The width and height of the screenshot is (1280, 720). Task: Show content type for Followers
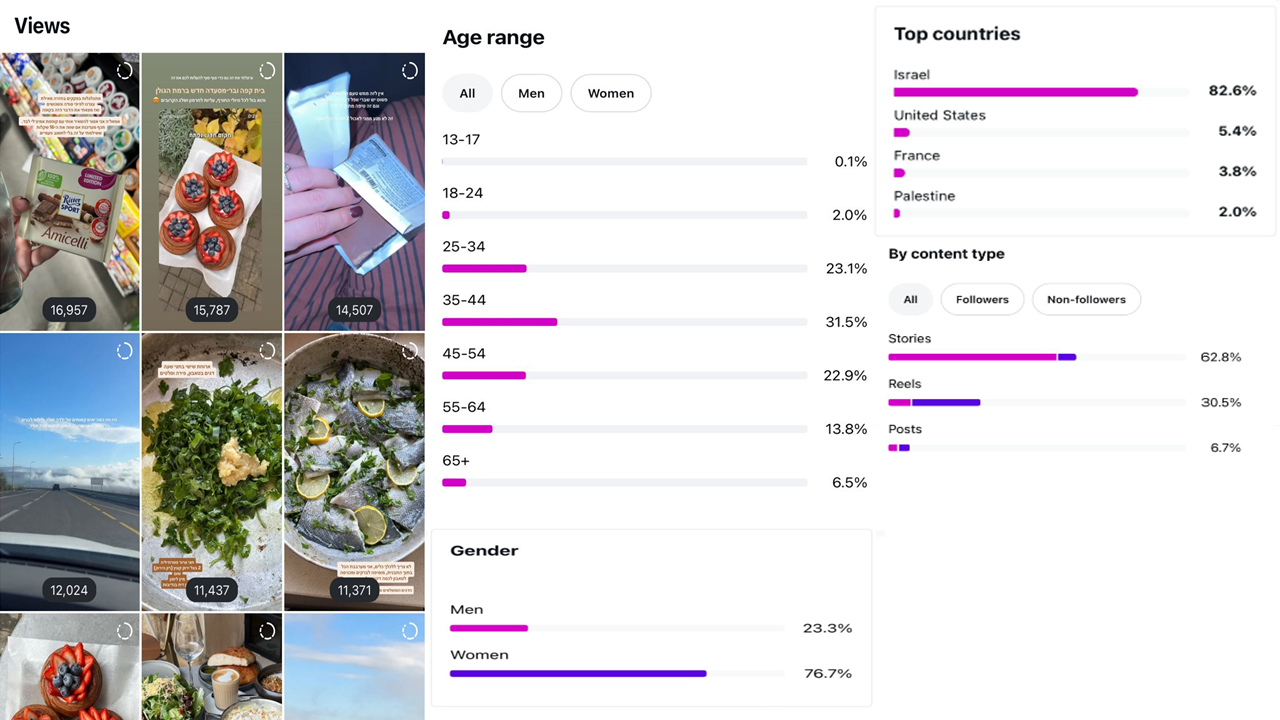pyautogui.click(x=982, y=299)
